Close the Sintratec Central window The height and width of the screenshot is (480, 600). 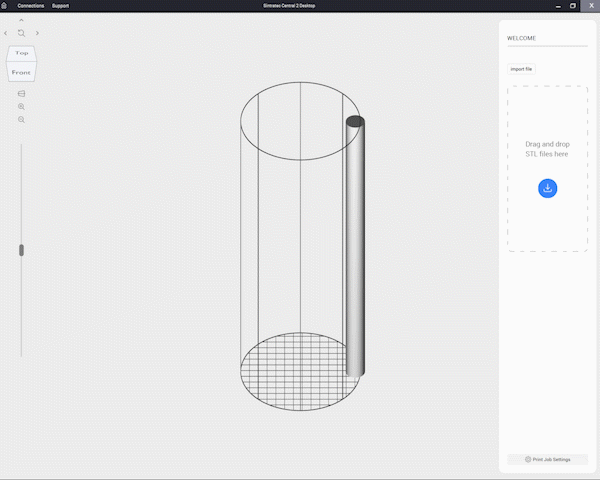click(x=591, y=6)
